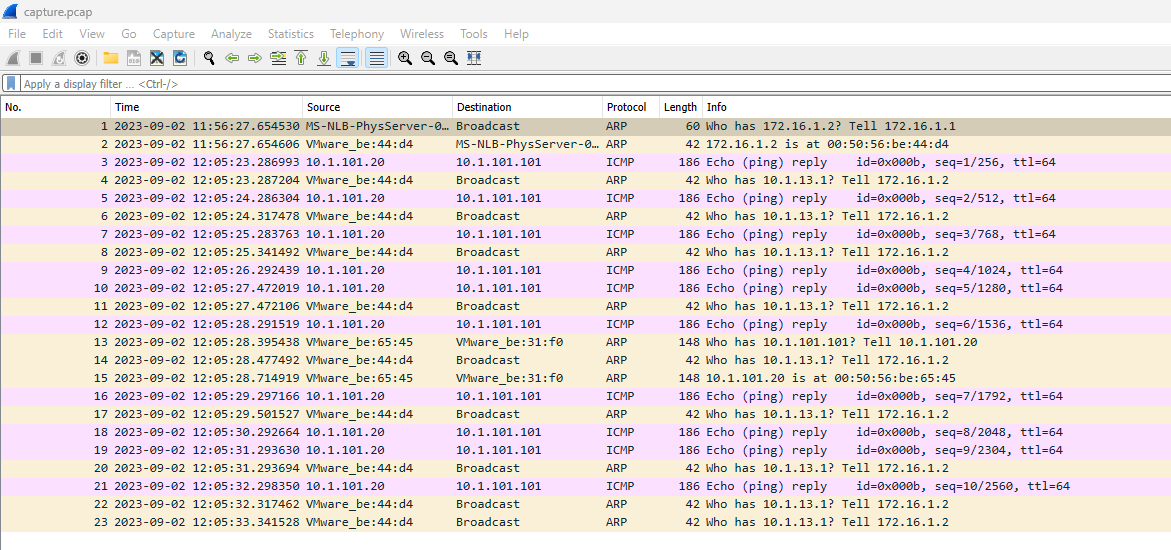Screen dimensions: 1171x550
Task: Click the reload capture file icon
Action: pos(180,58)
